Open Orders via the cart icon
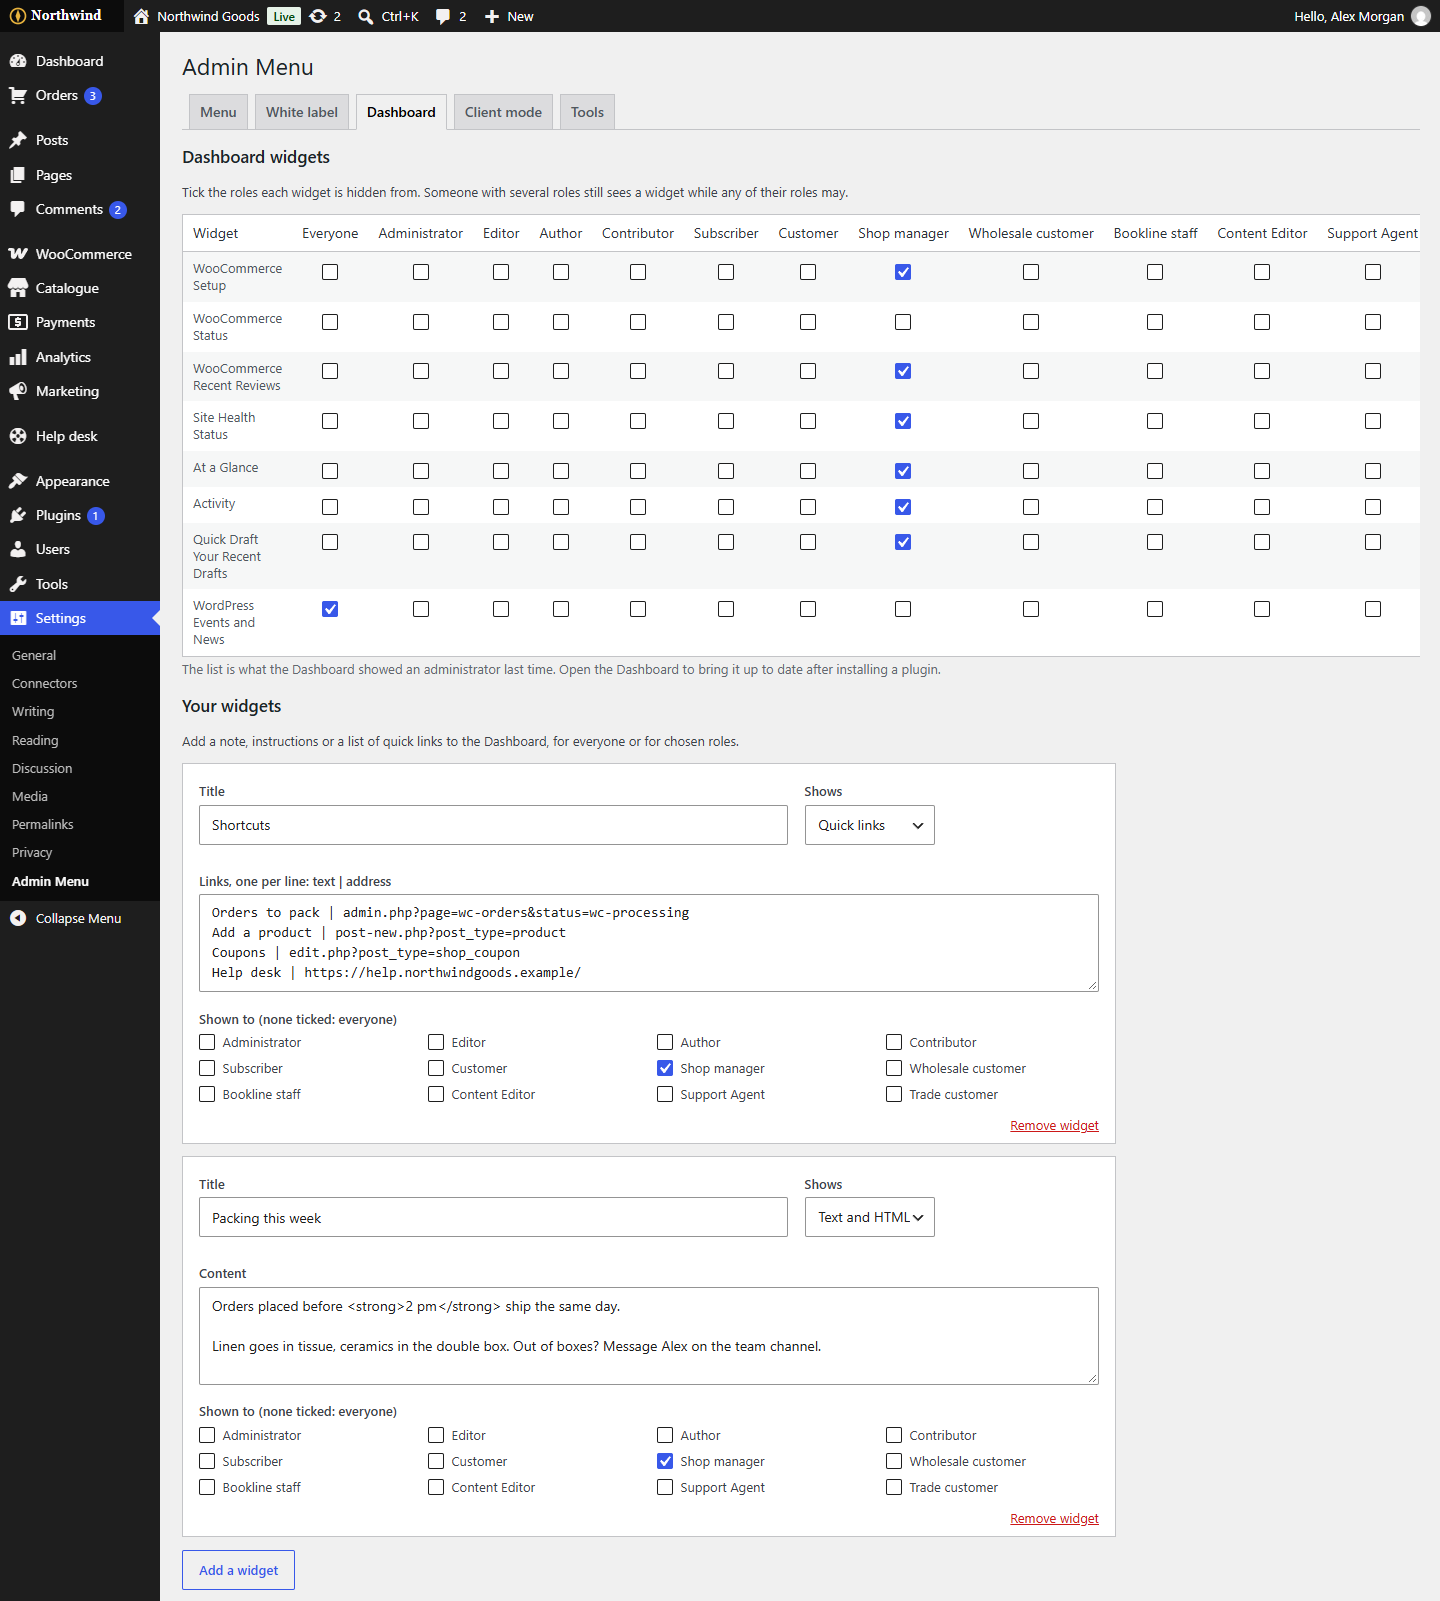1440x1601 pixels. [18, 96]
